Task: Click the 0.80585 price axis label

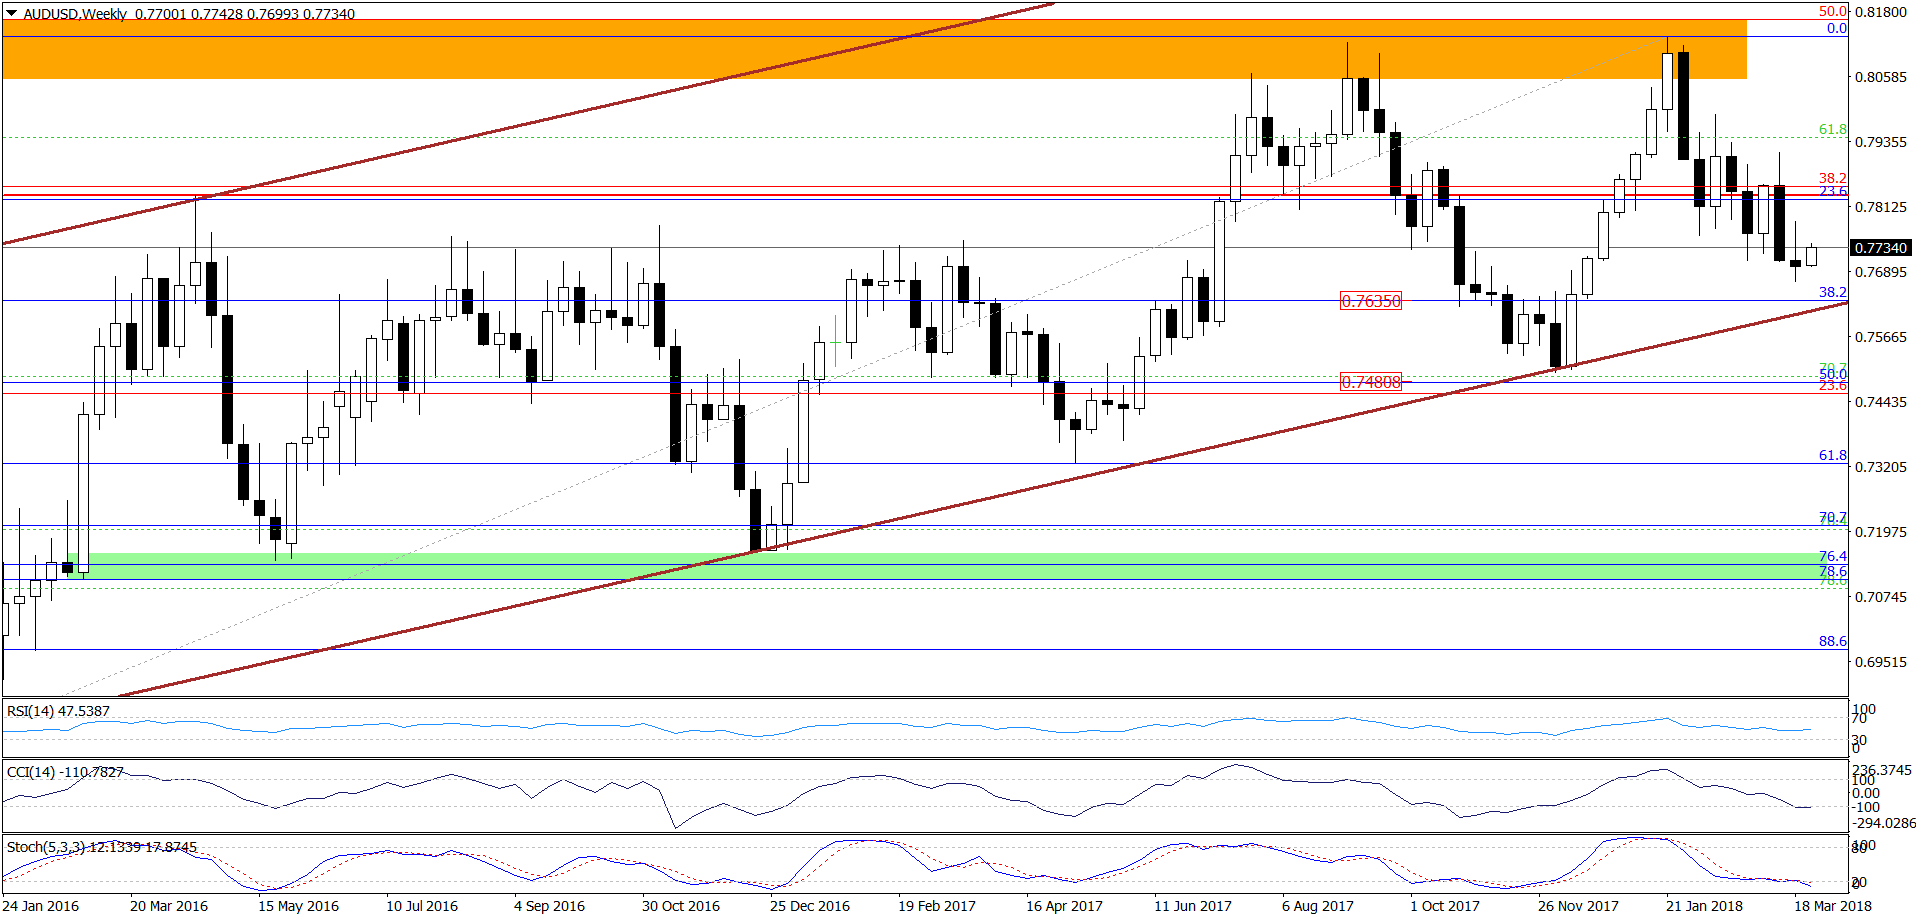Action: [x=1881, y=77]
